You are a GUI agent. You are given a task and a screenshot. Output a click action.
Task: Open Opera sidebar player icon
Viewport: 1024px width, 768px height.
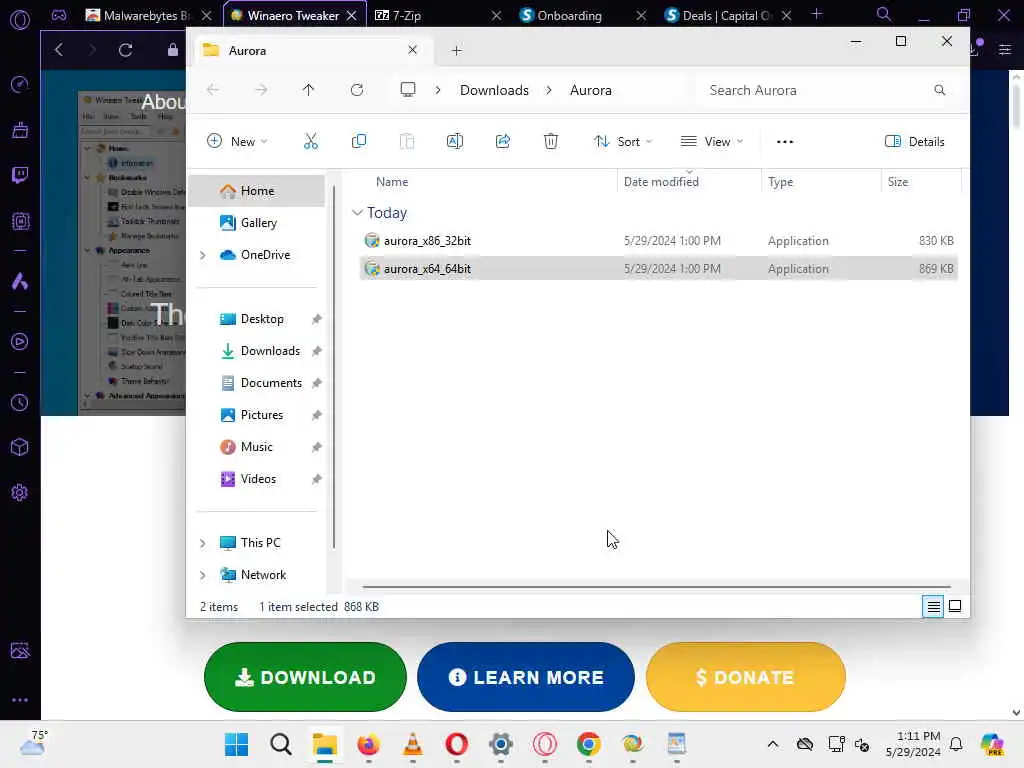click(x=20, y=342)
